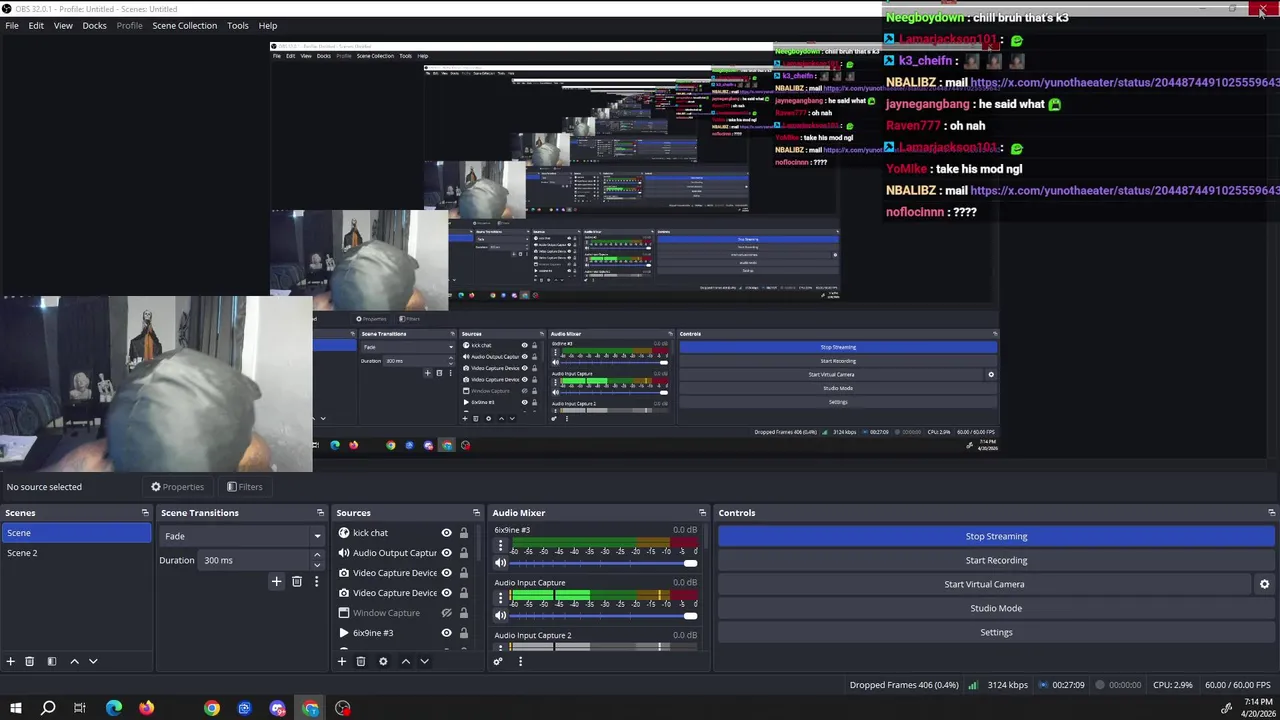
Task: Click the Start Recording button
Action: (x=996, y=560)
